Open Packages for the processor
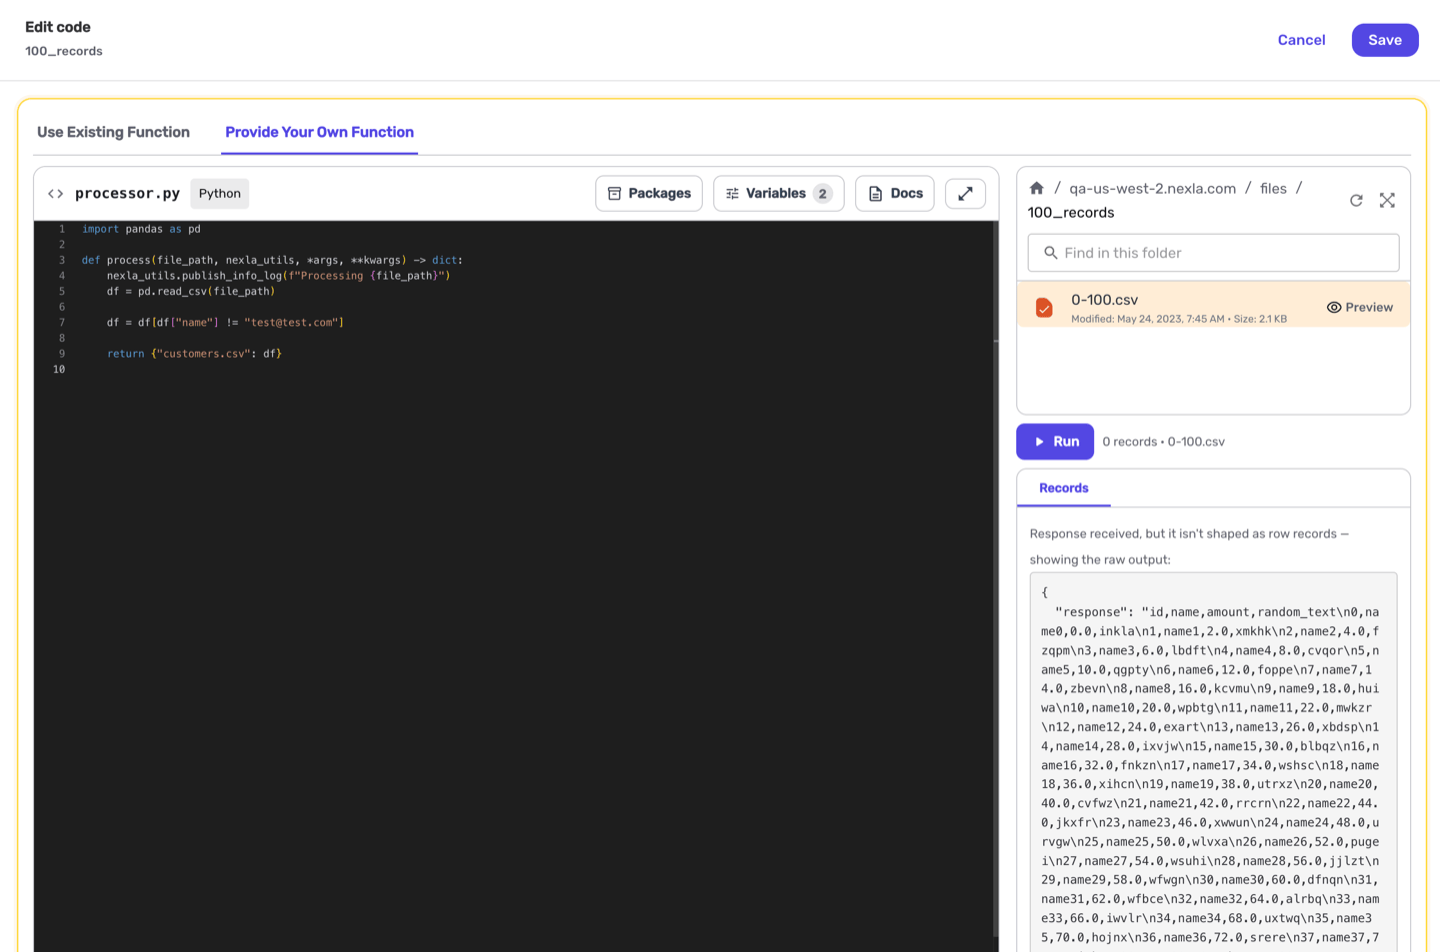 pos(649,193)
